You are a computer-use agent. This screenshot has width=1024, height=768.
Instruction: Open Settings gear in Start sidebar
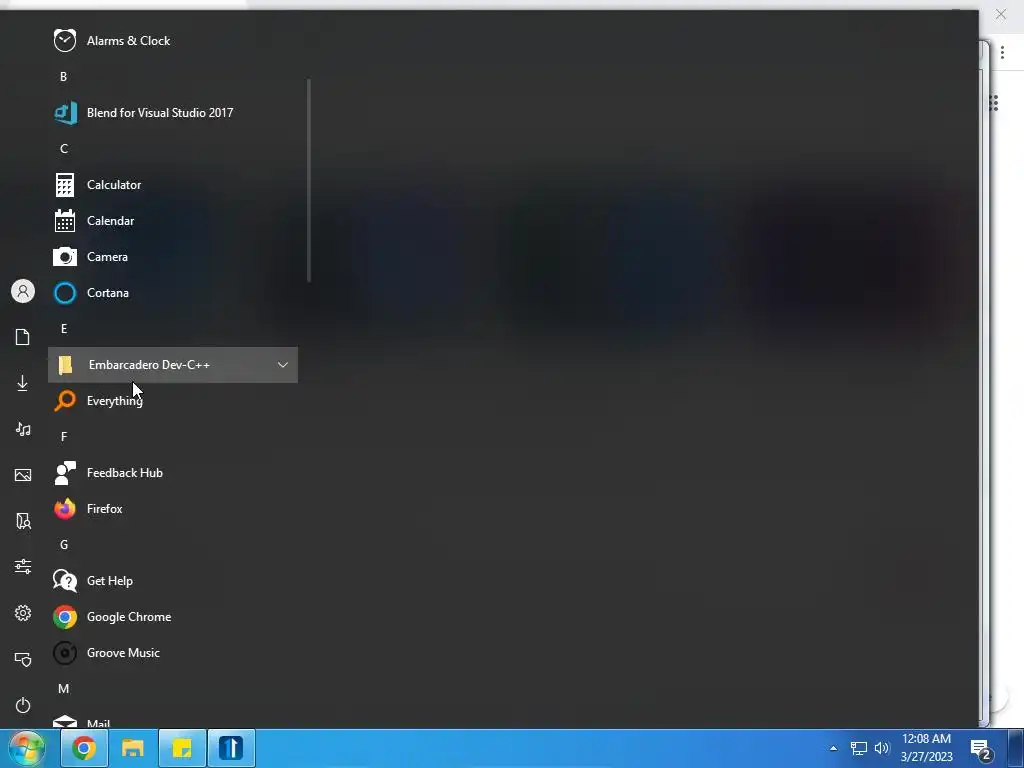23,613
